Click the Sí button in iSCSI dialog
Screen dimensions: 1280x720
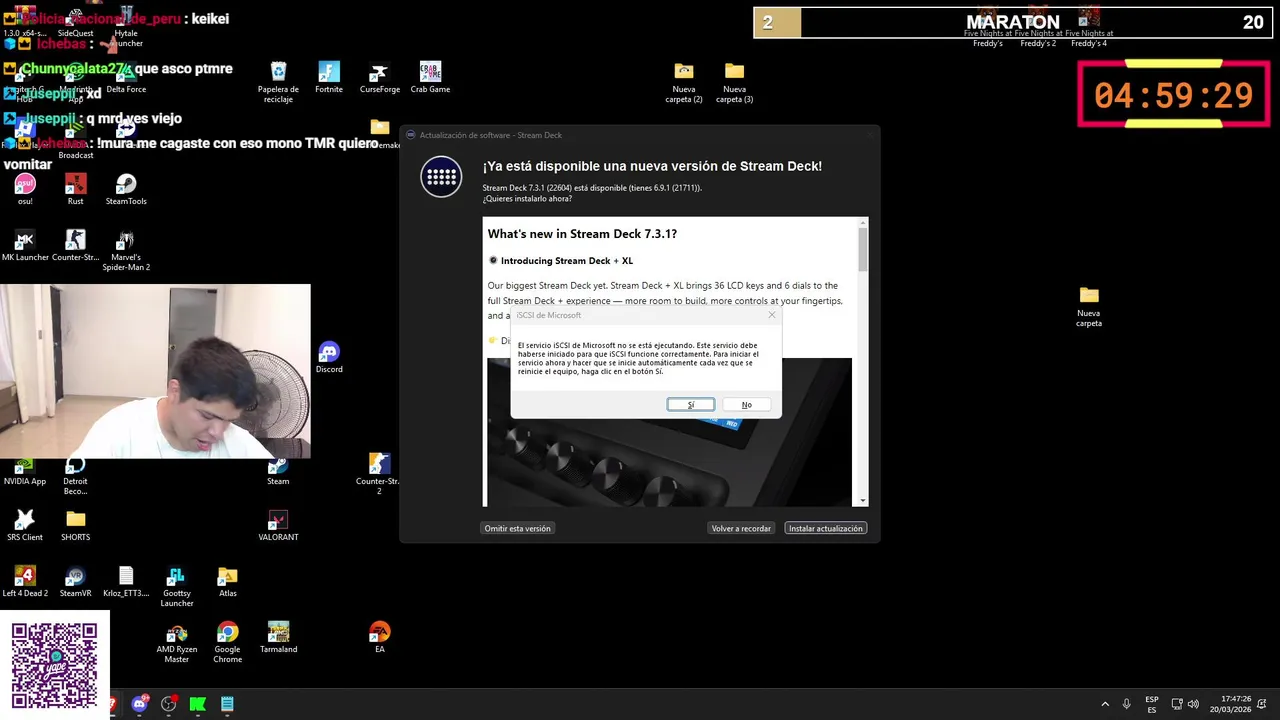click(x=690, y=405)
